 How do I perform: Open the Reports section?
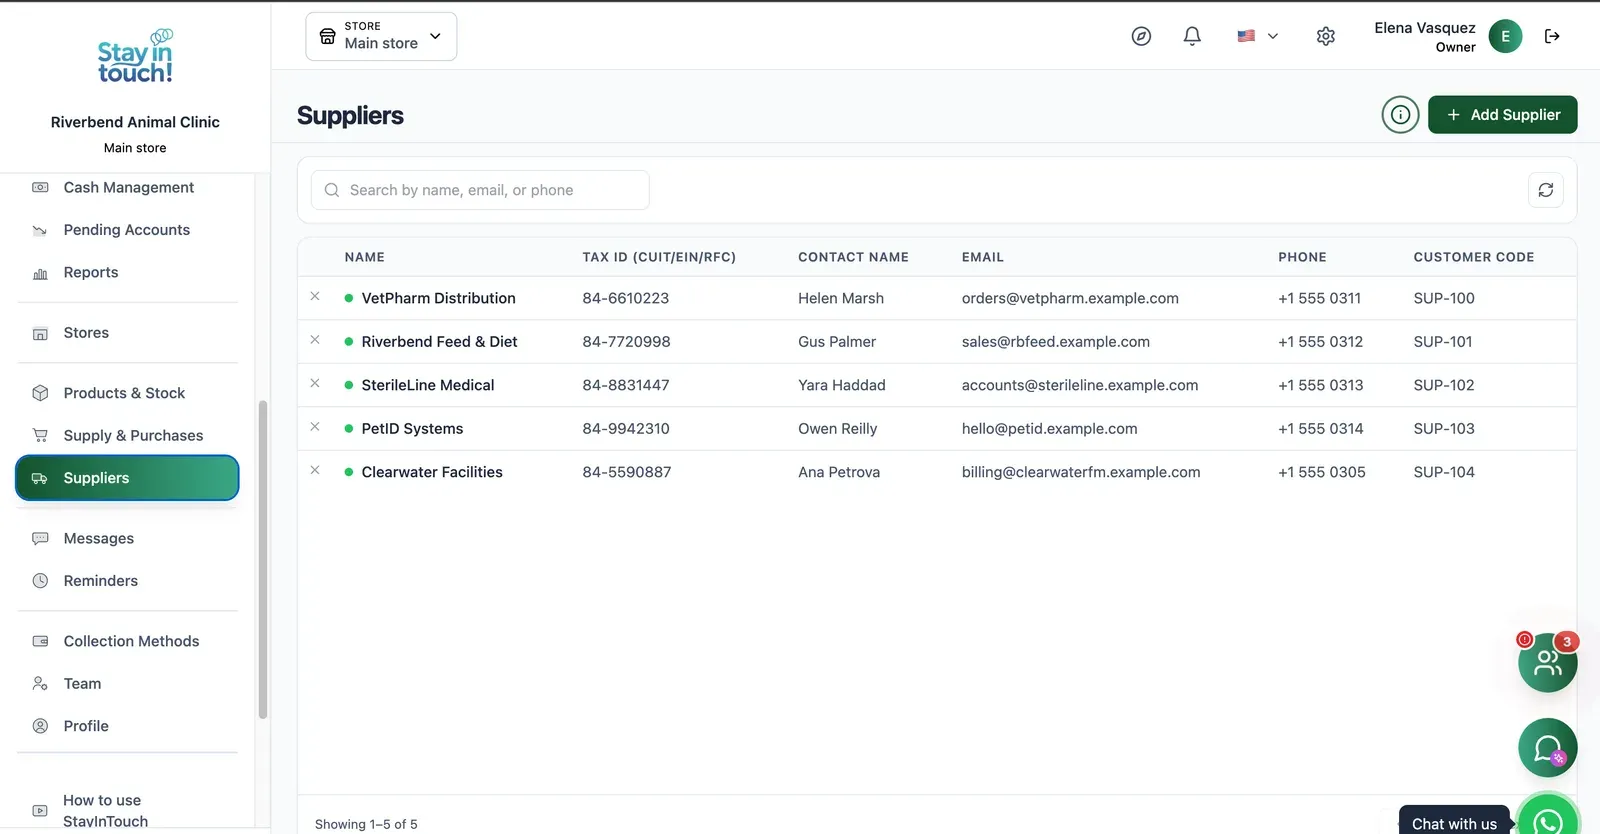pyautogui.click(x=128, y=273)
